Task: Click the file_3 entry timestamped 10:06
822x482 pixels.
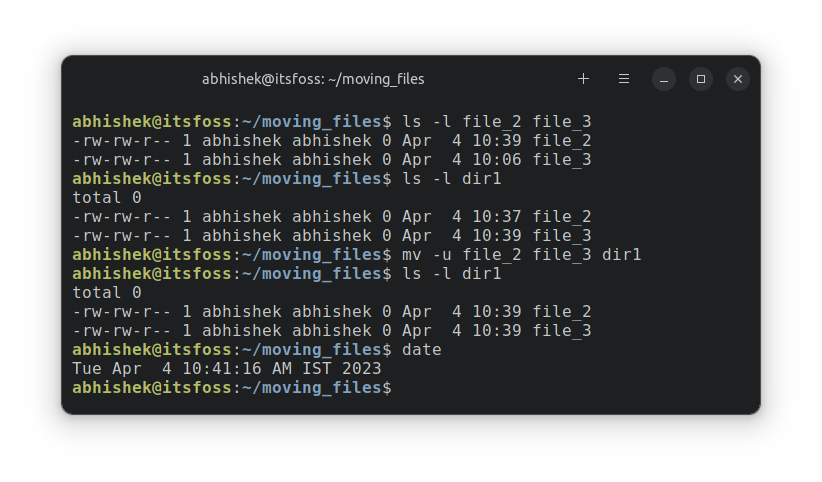Action: [x=561, y=160]
